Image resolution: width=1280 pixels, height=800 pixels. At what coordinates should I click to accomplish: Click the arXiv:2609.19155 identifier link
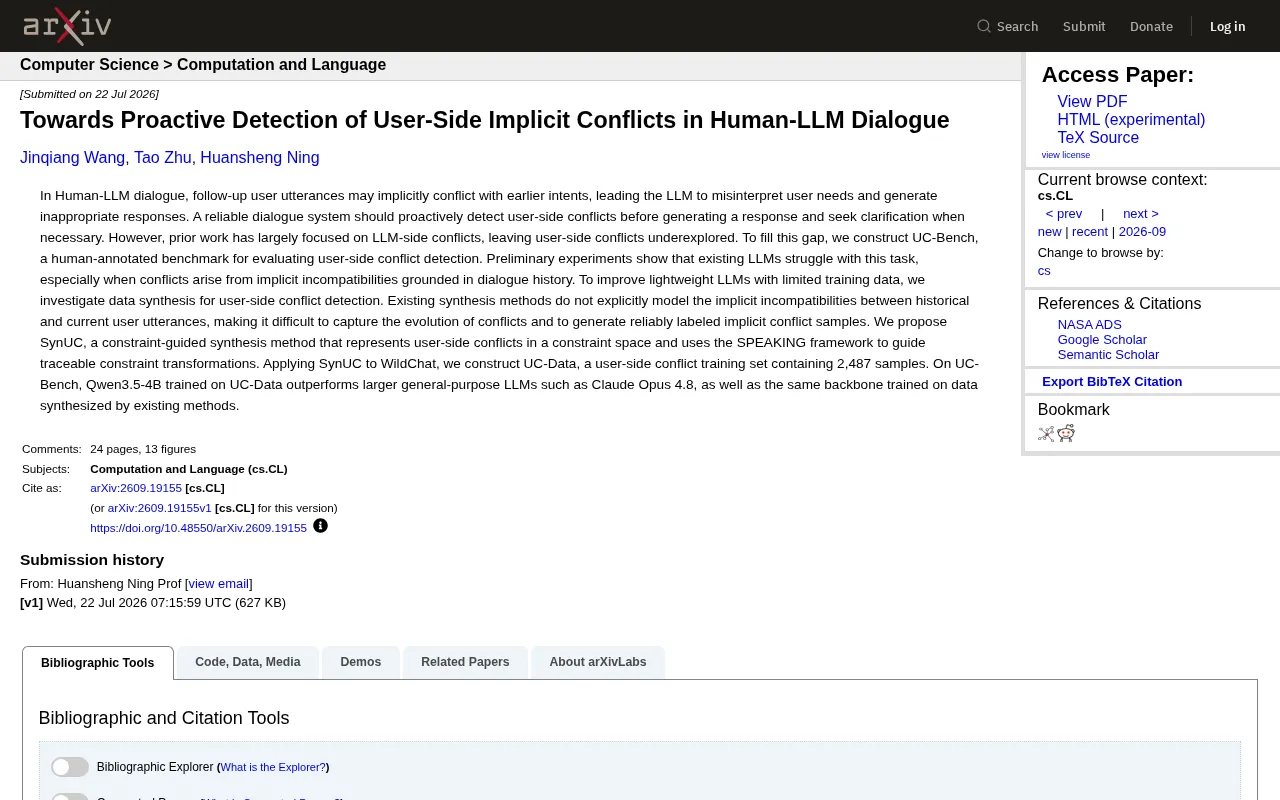click(136, 488)
